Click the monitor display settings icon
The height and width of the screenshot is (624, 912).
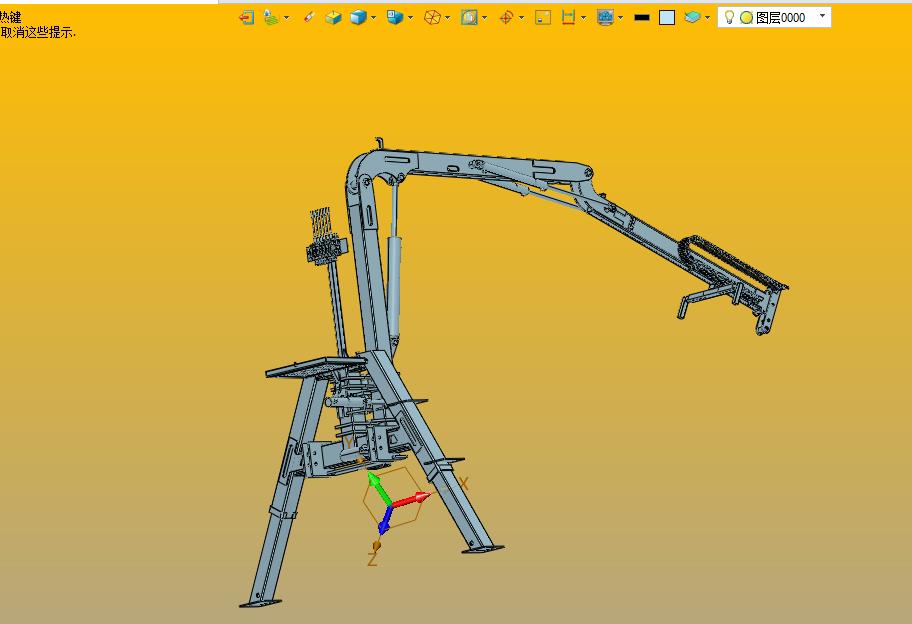coord(605,18)
